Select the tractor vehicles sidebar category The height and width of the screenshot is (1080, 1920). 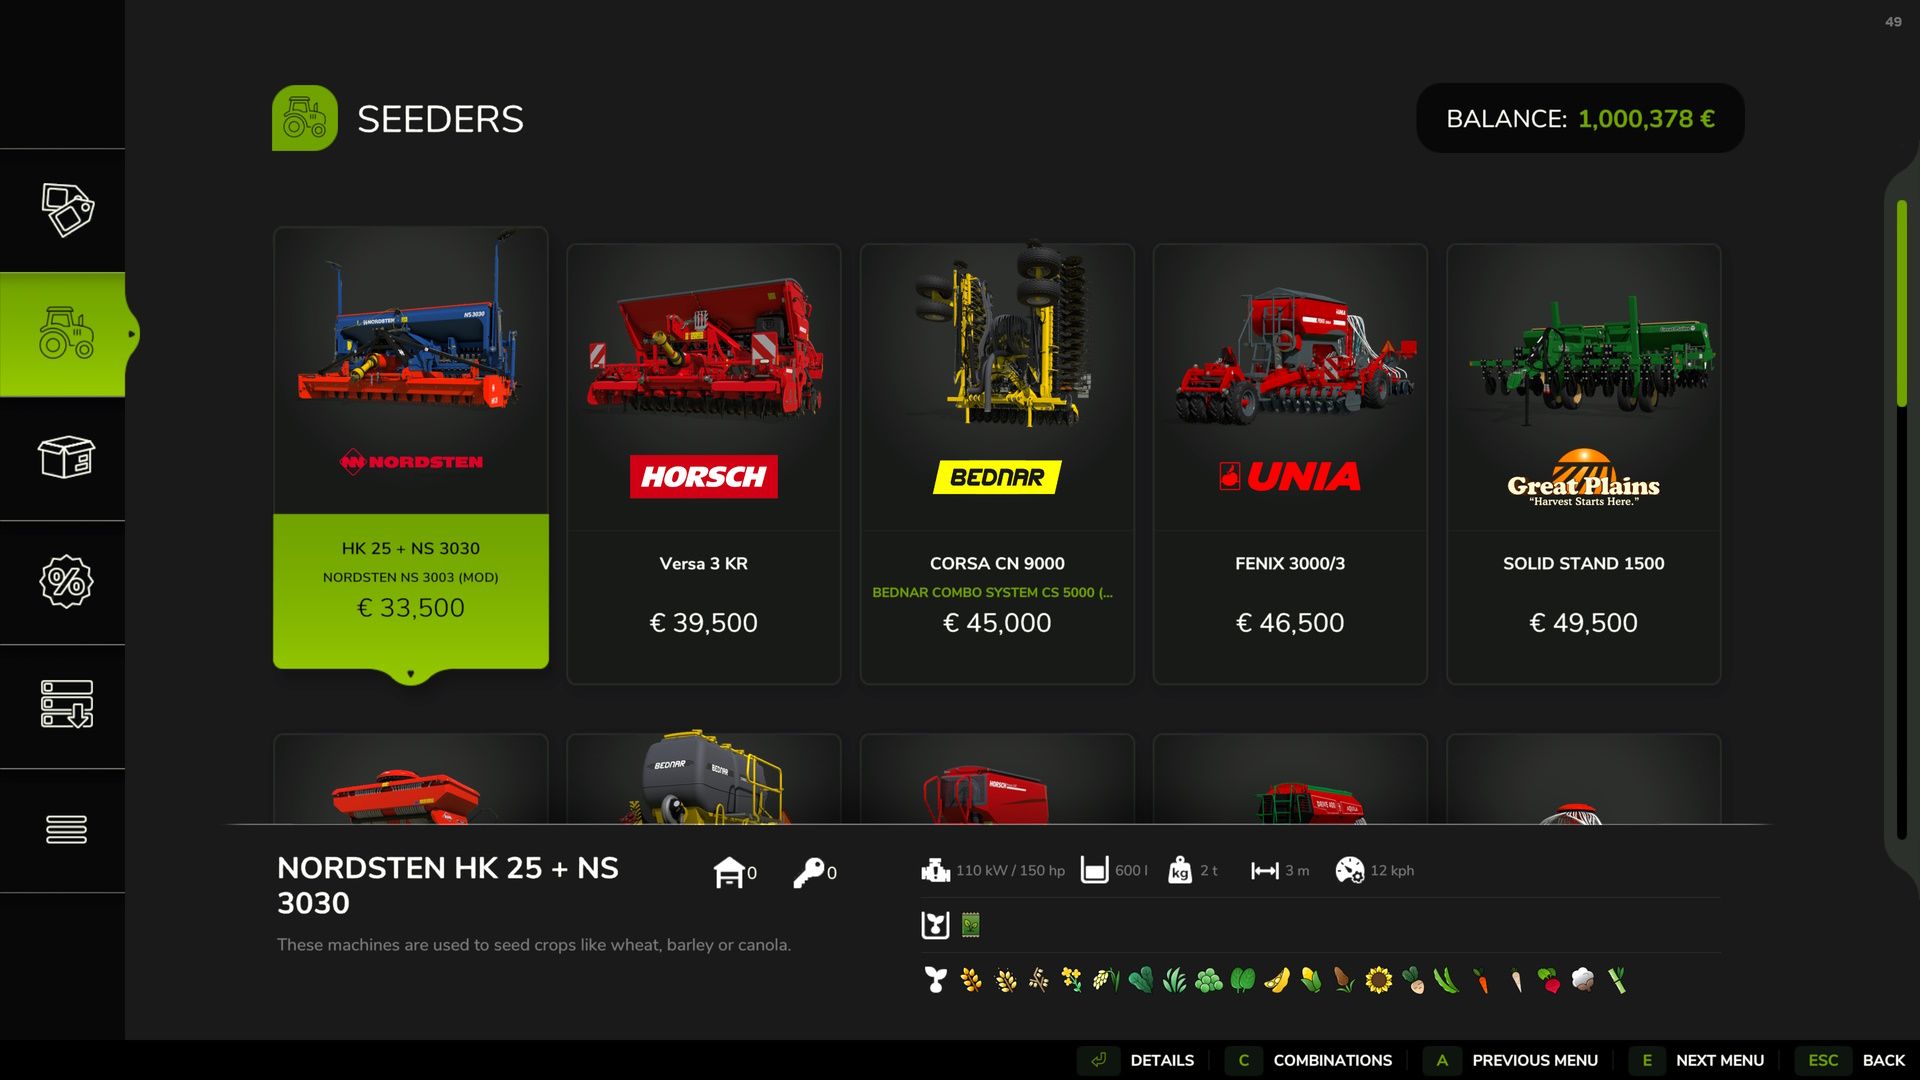(66, 334)
